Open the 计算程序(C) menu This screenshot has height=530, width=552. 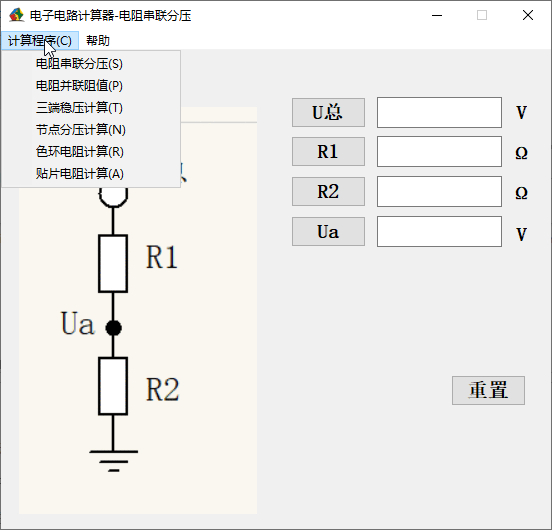(x=40, y=40)
